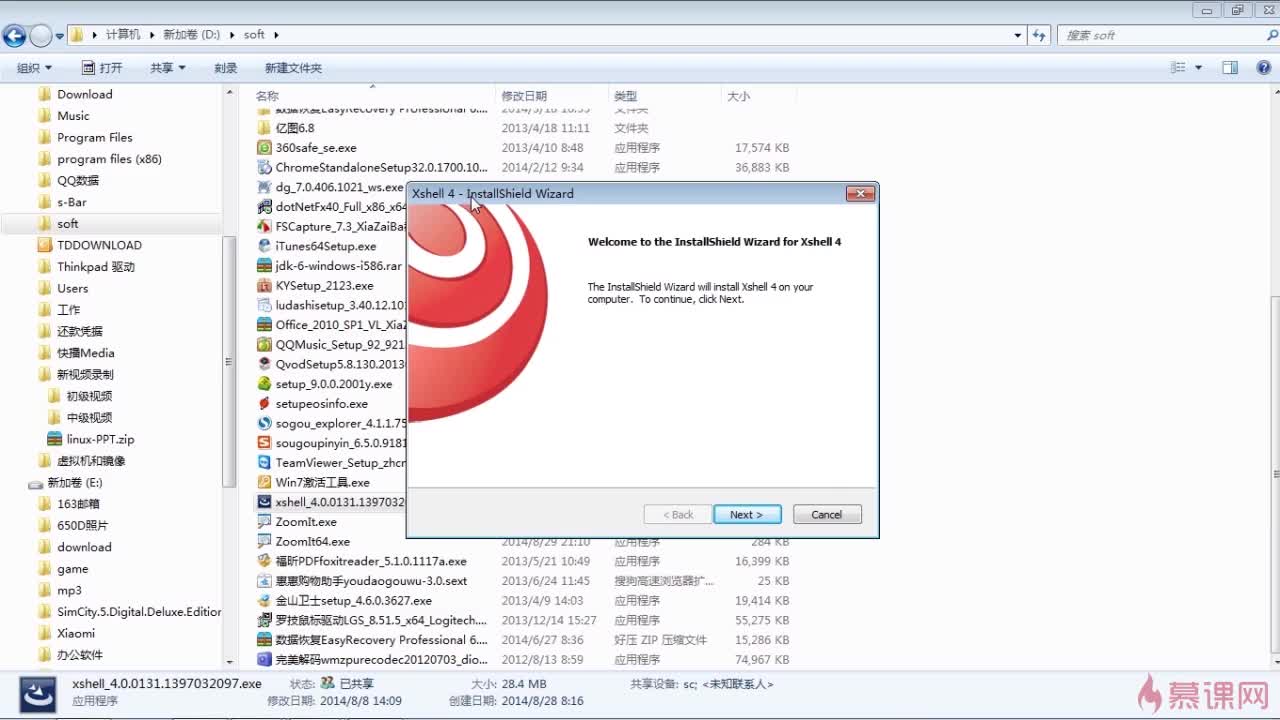Cancel the Xshell InstallShield Wizard
This screenshot has height=720, width=1280.
827,514
